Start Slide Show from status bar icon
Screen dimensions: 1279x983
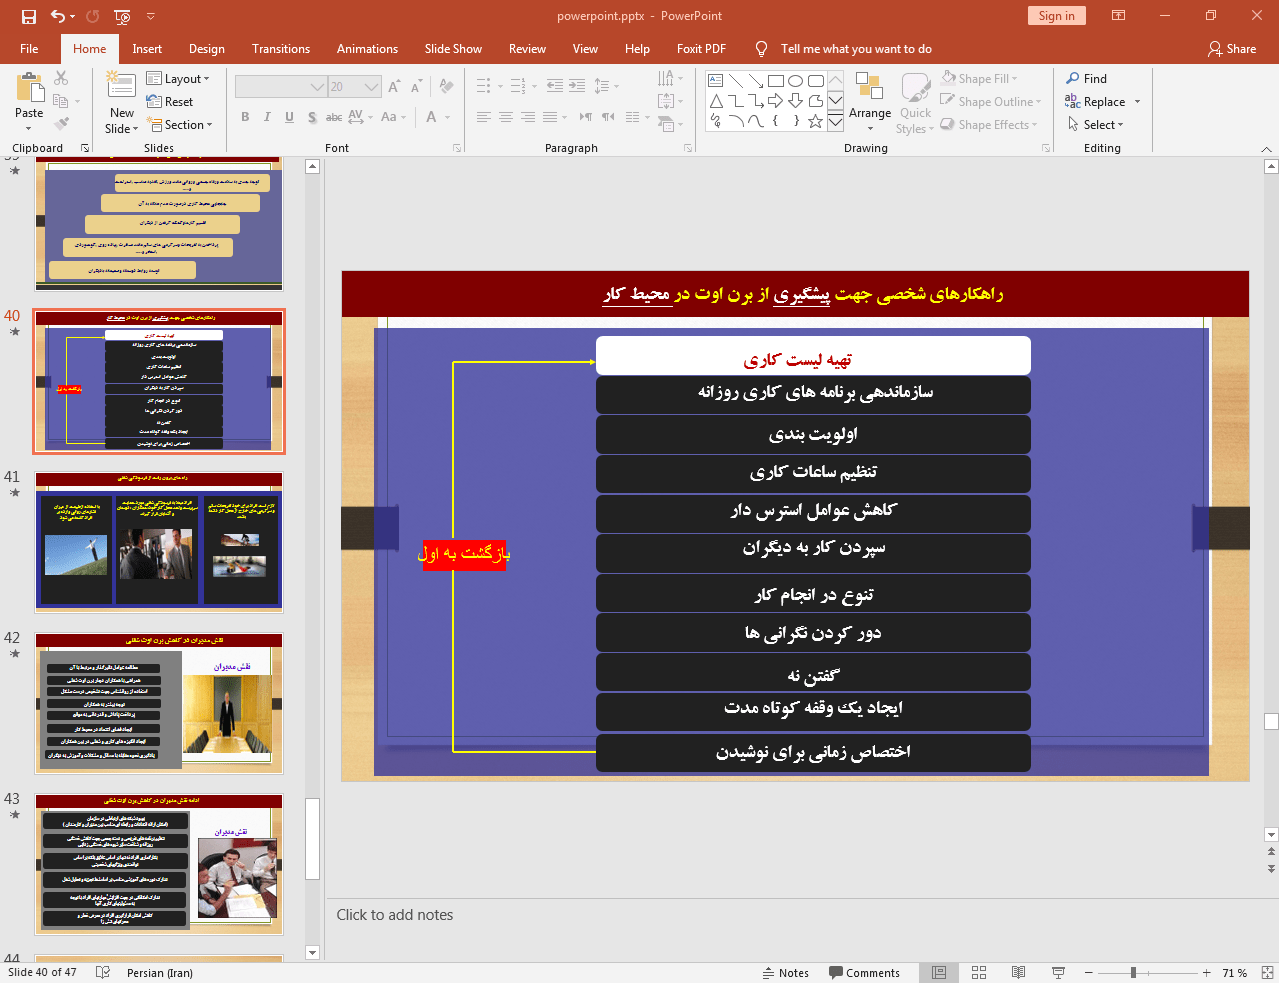tap(1058, 972)
